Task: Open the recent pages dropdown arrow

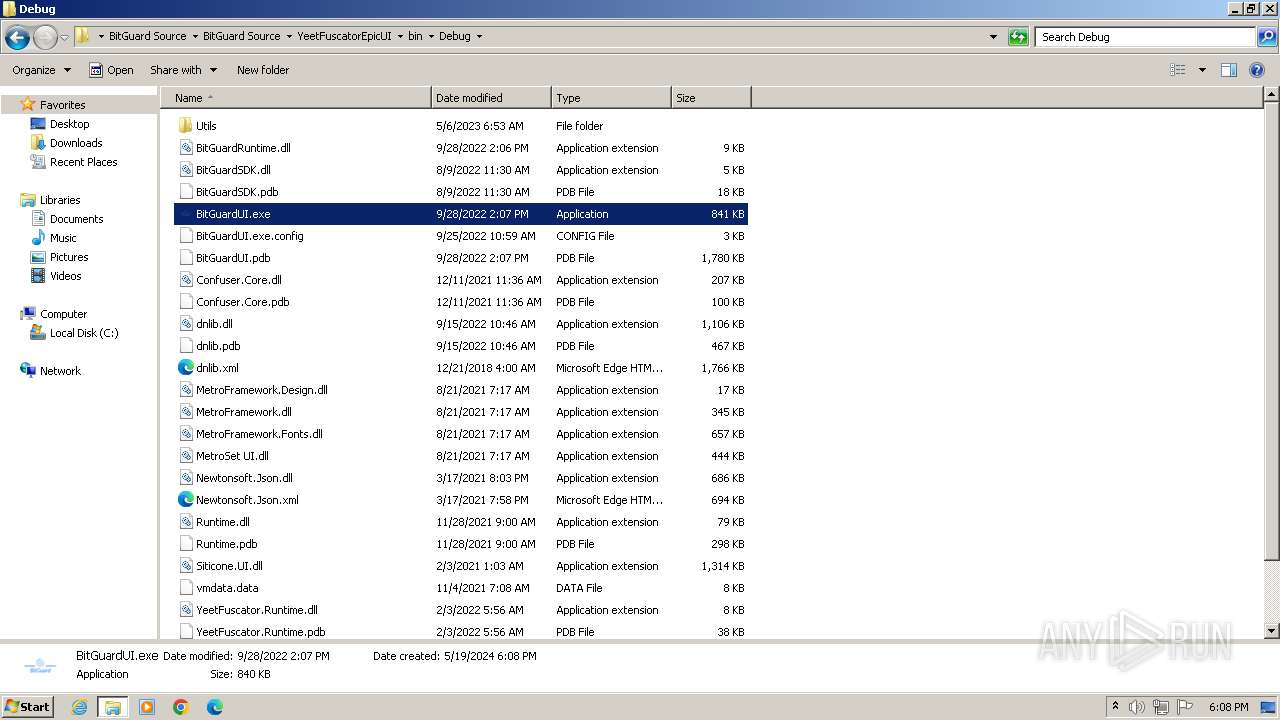Action: (x=65, y=37)
